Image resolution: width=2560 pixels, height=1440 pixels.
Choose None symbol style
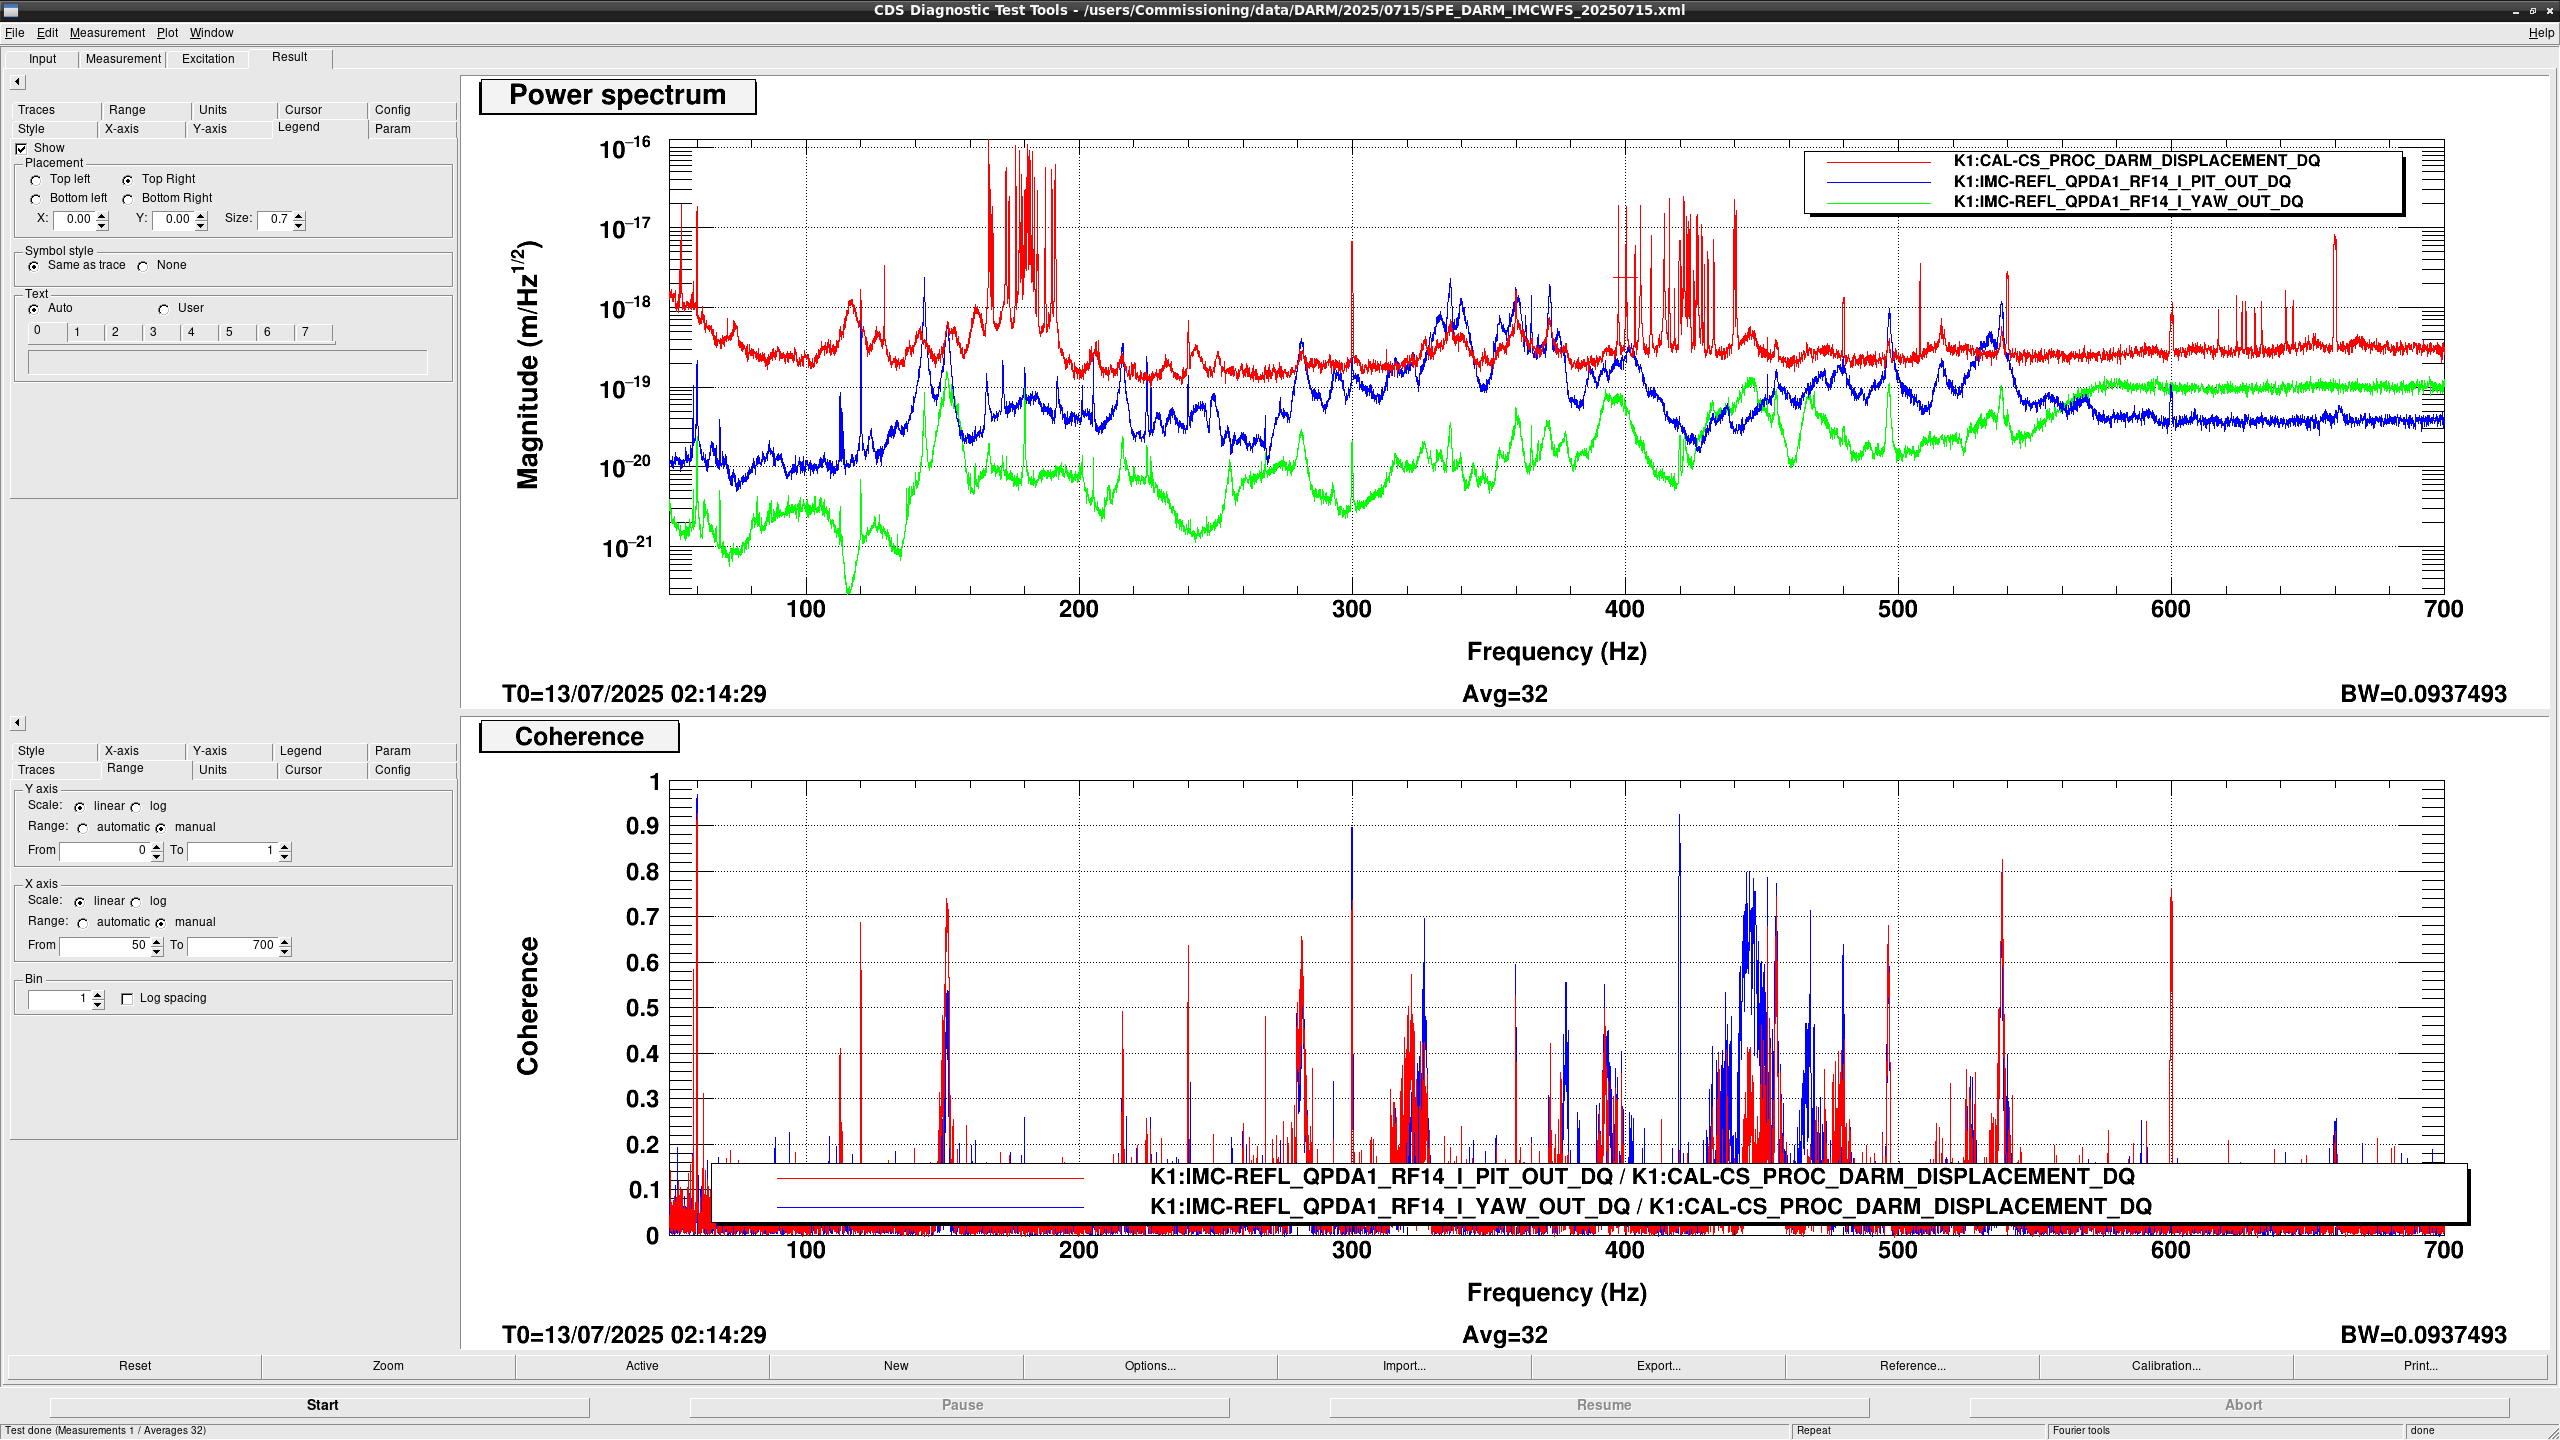pyautogui.click(x=143, y=266)
